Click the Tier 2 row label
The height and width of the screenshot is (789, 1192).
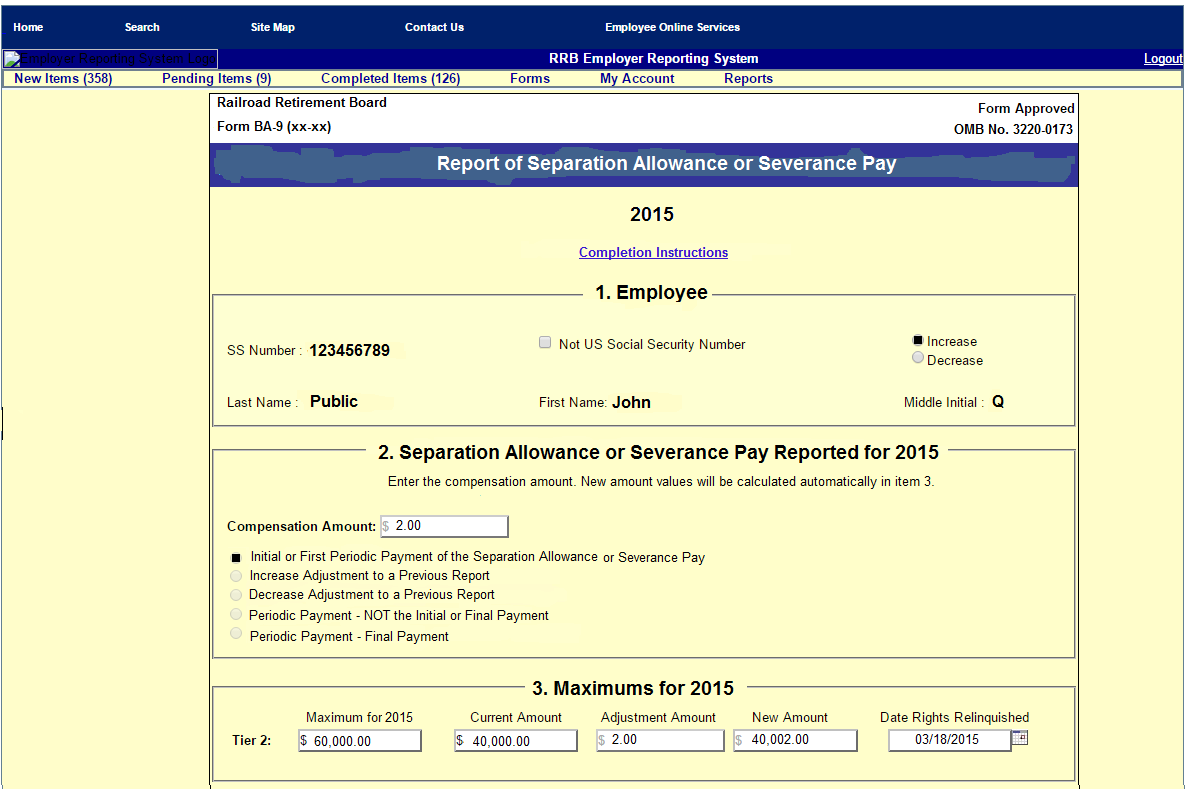[x=252, y=740]
